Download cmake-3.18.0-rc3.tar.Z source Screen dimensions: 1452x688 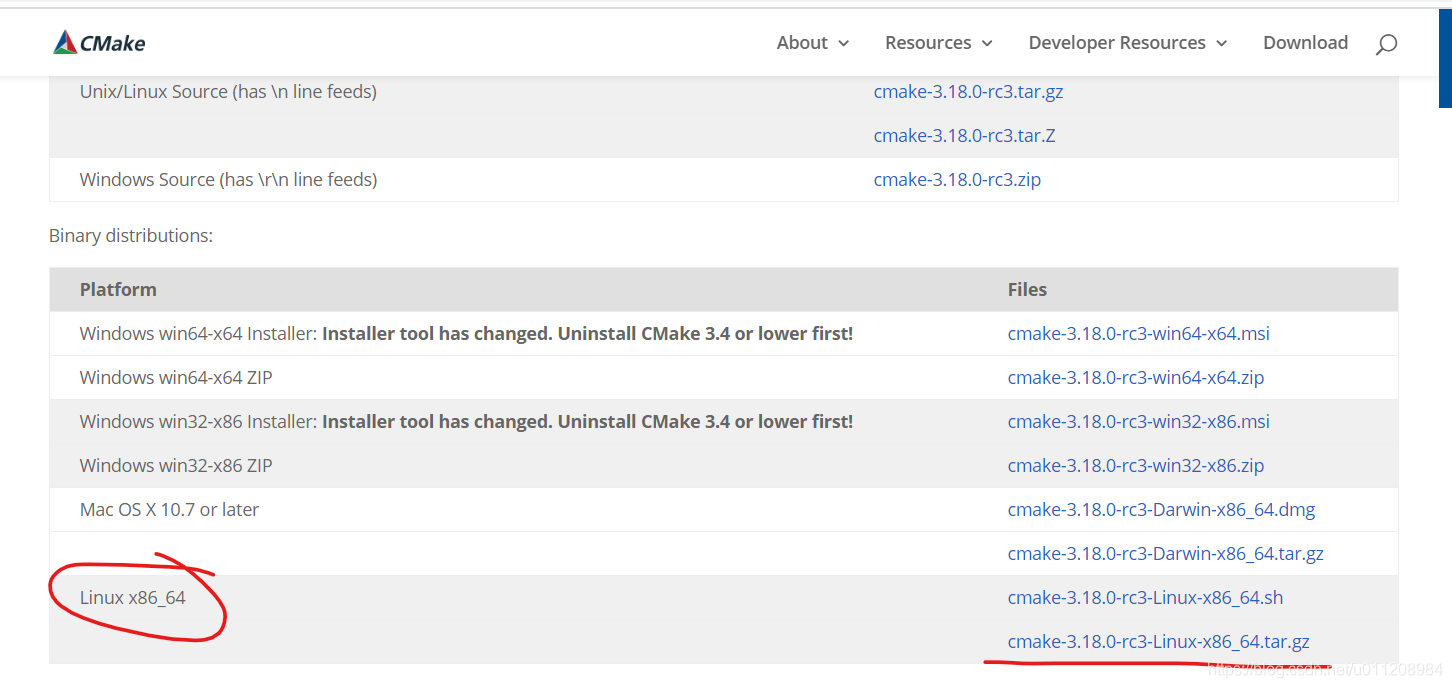964,136
